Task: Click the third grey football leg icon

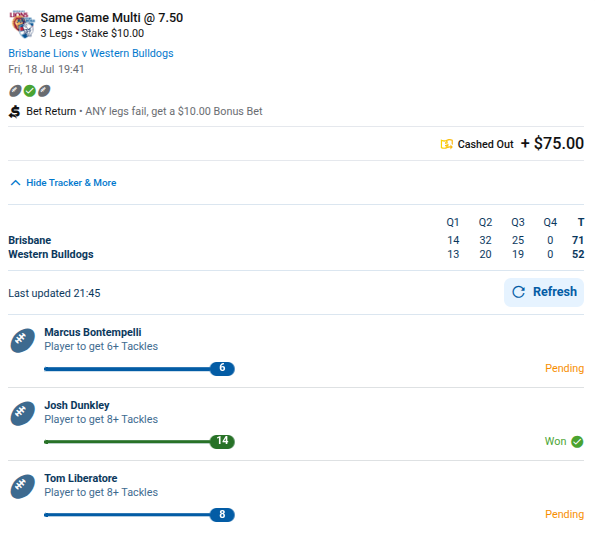Action: pyautogui.click(x=44, y=91)
